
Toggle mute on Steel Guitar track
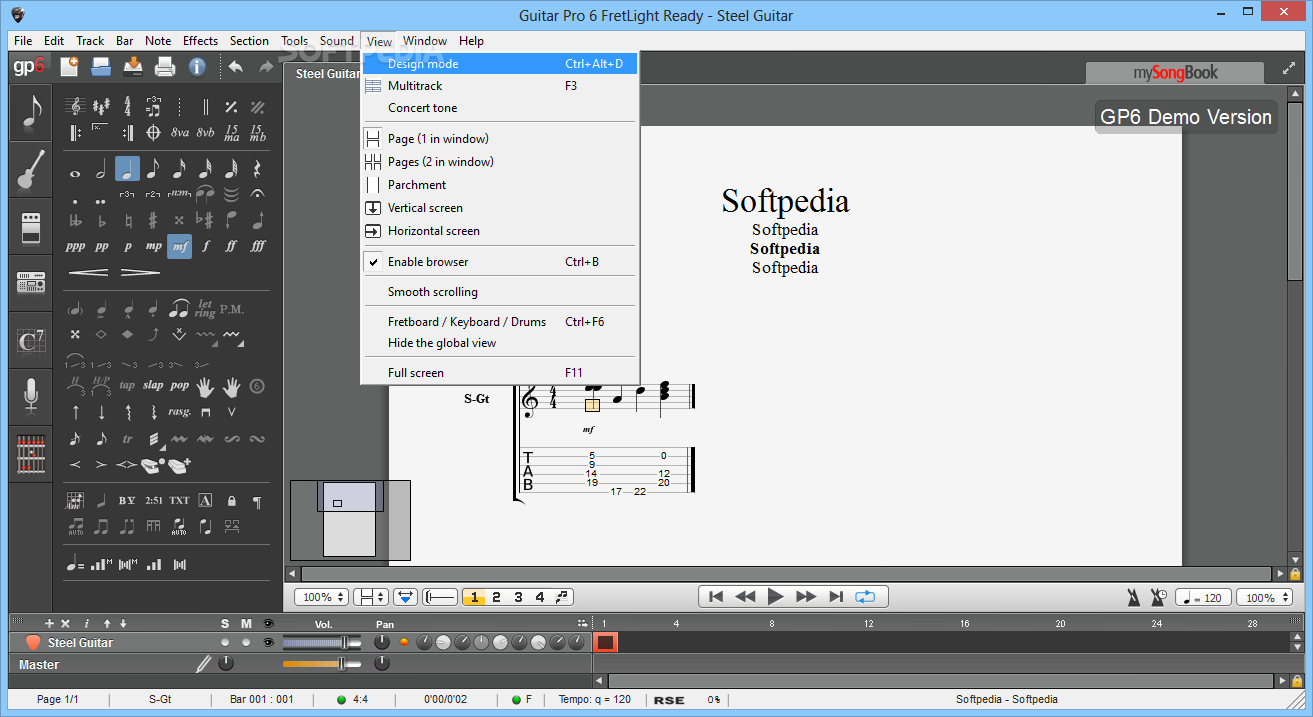(x=246, y=642)
